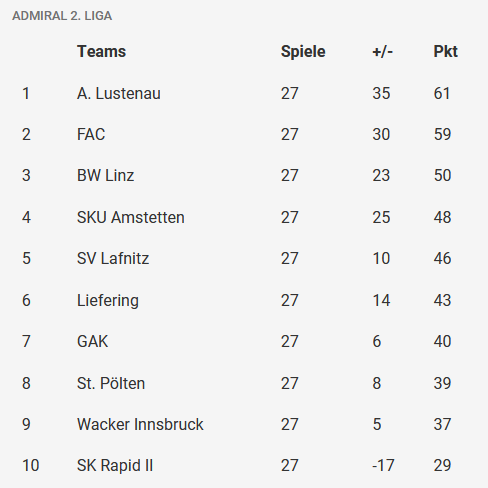The image size is (488, 488).
Task: Open the ADMIRAL 2. LIGA heading
Action: [x=62, y=16]
